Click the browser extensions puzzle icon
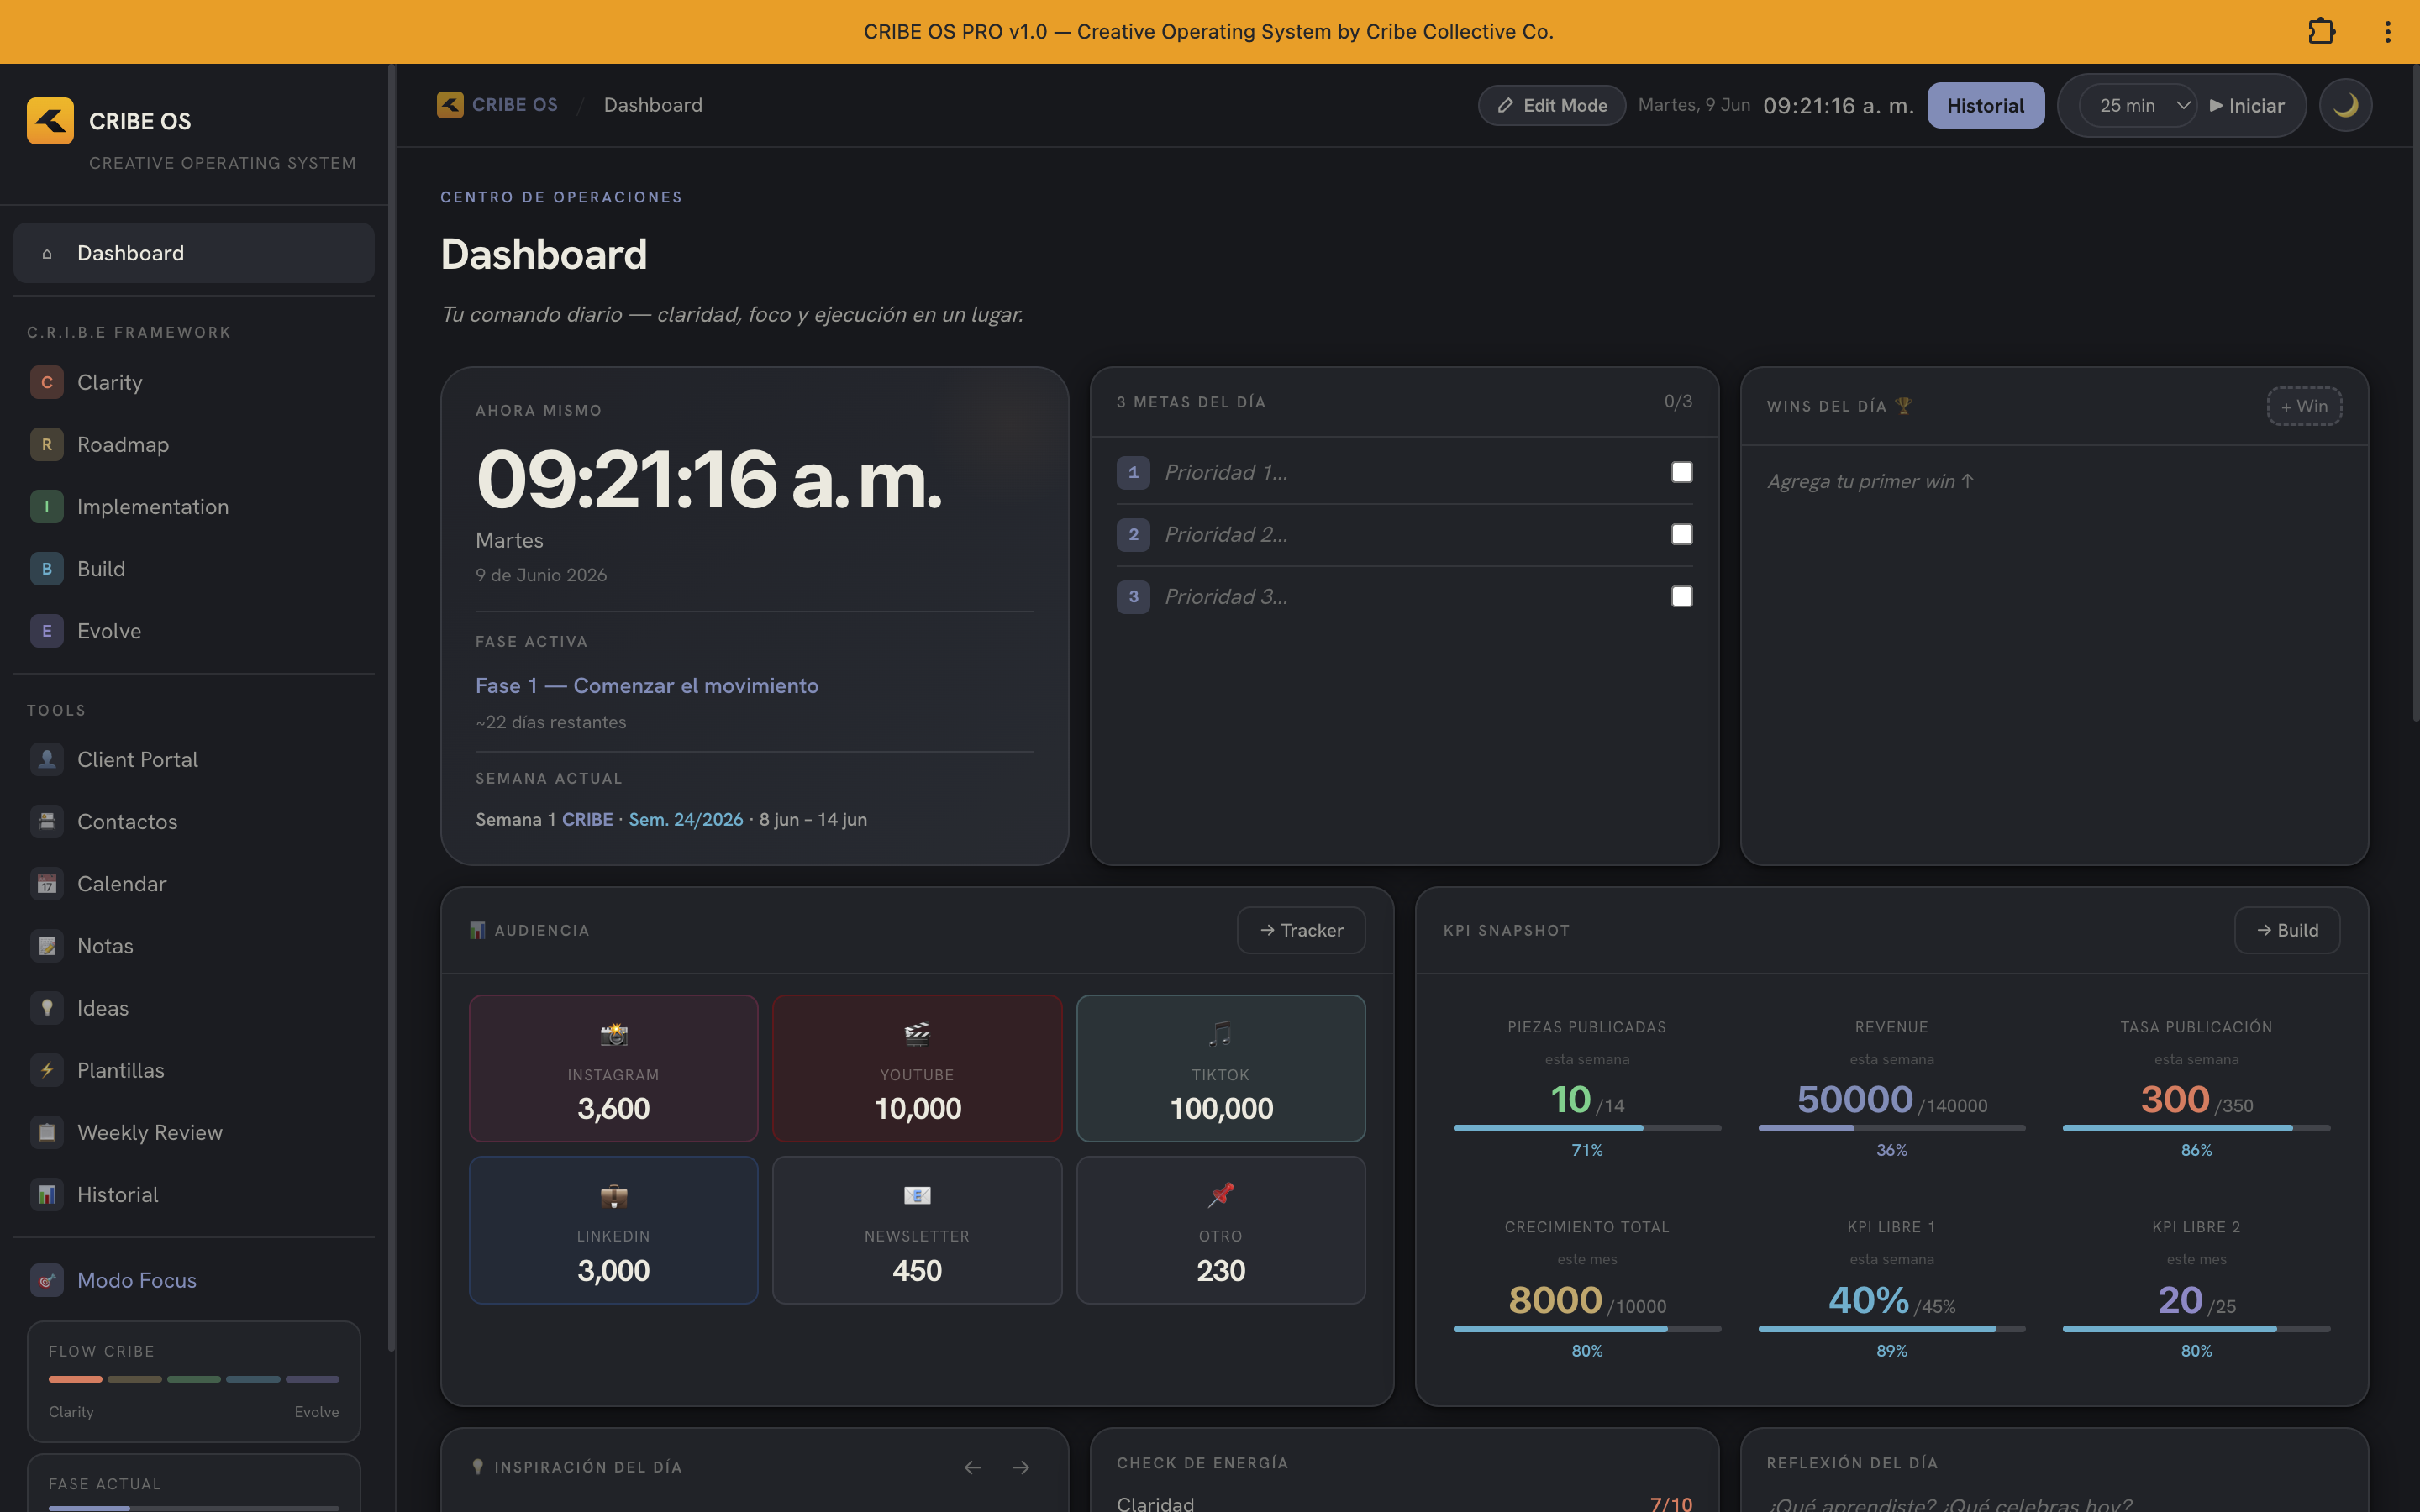 pos(2321,32)
